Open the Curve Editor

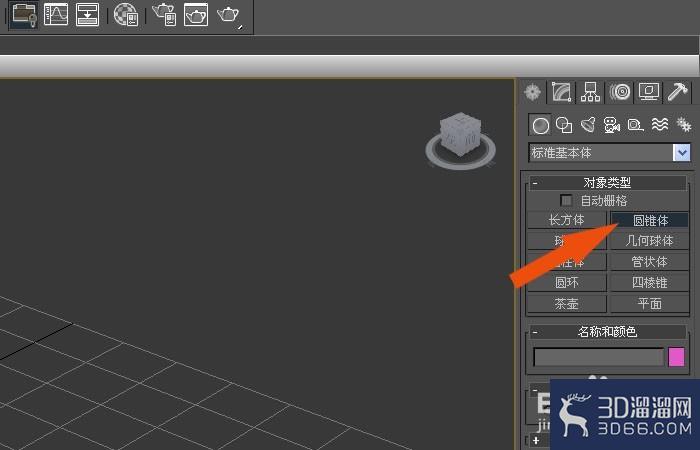click(x=56, y=14)
